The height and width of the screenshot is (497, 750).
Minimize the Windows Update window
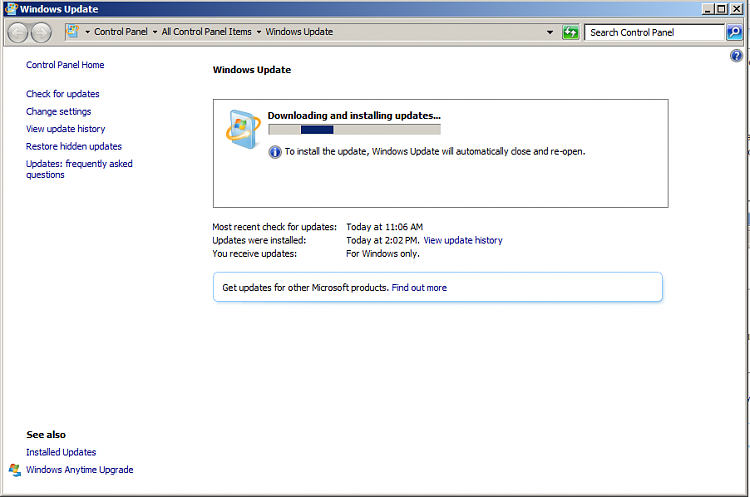(708, 9)
